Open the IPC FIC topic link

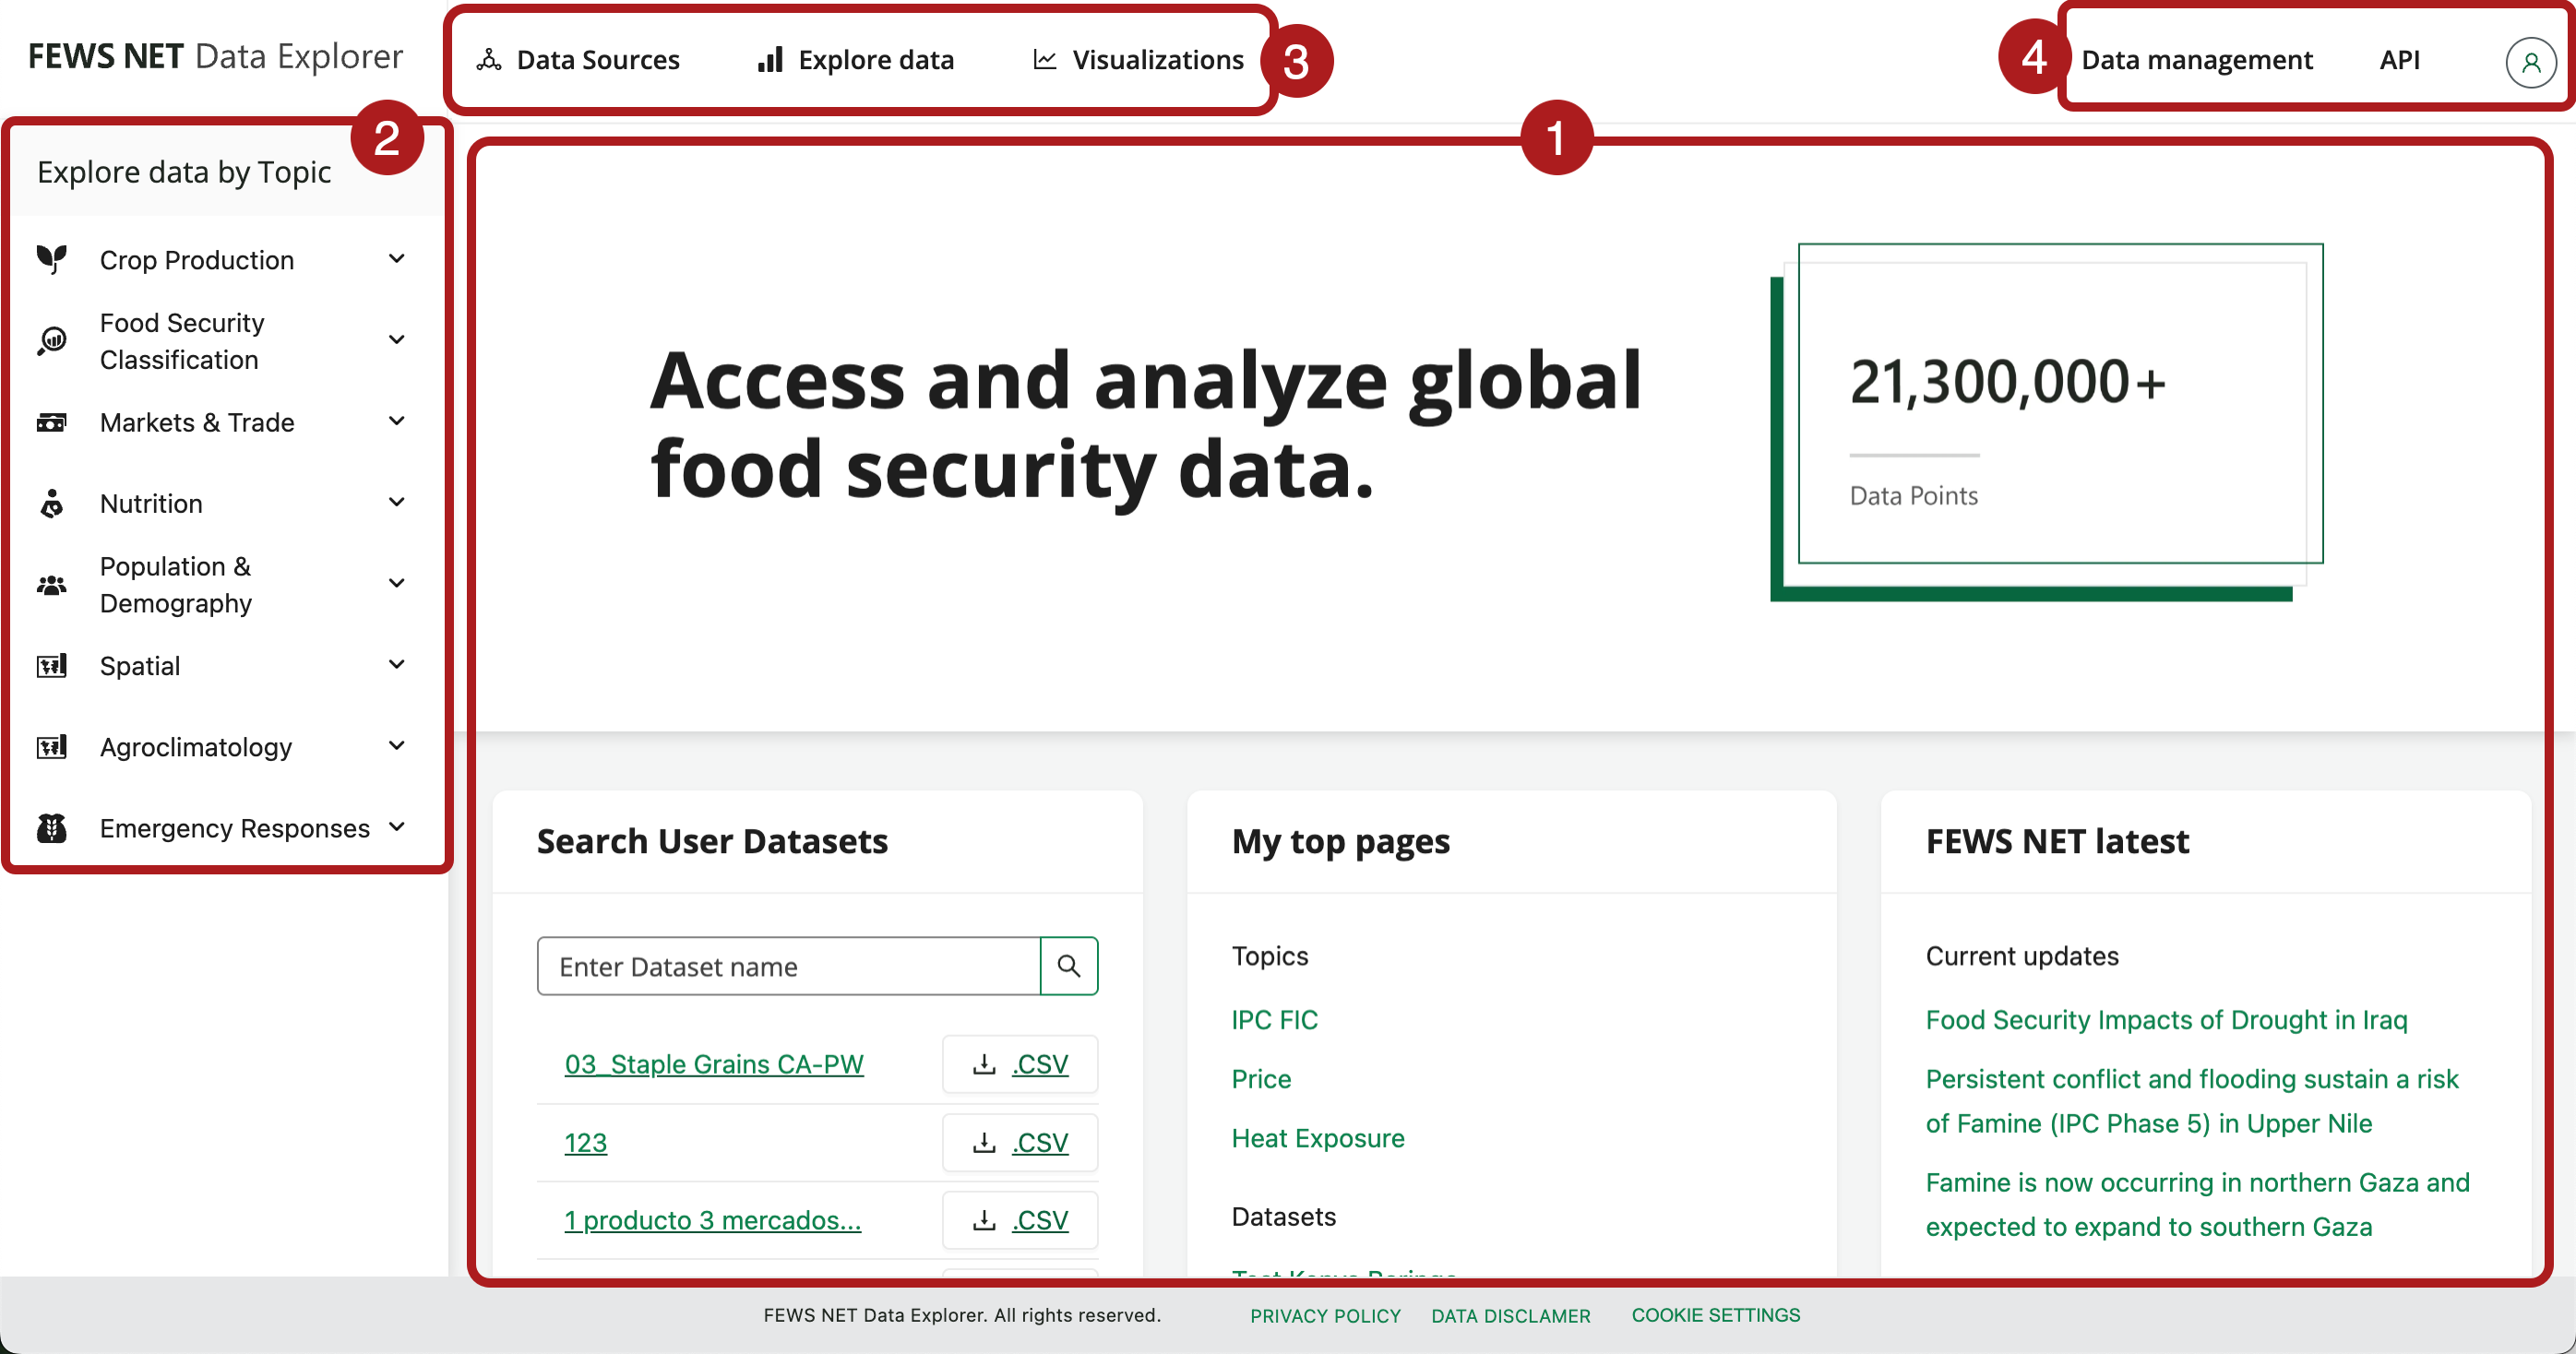[1274, 1019]
